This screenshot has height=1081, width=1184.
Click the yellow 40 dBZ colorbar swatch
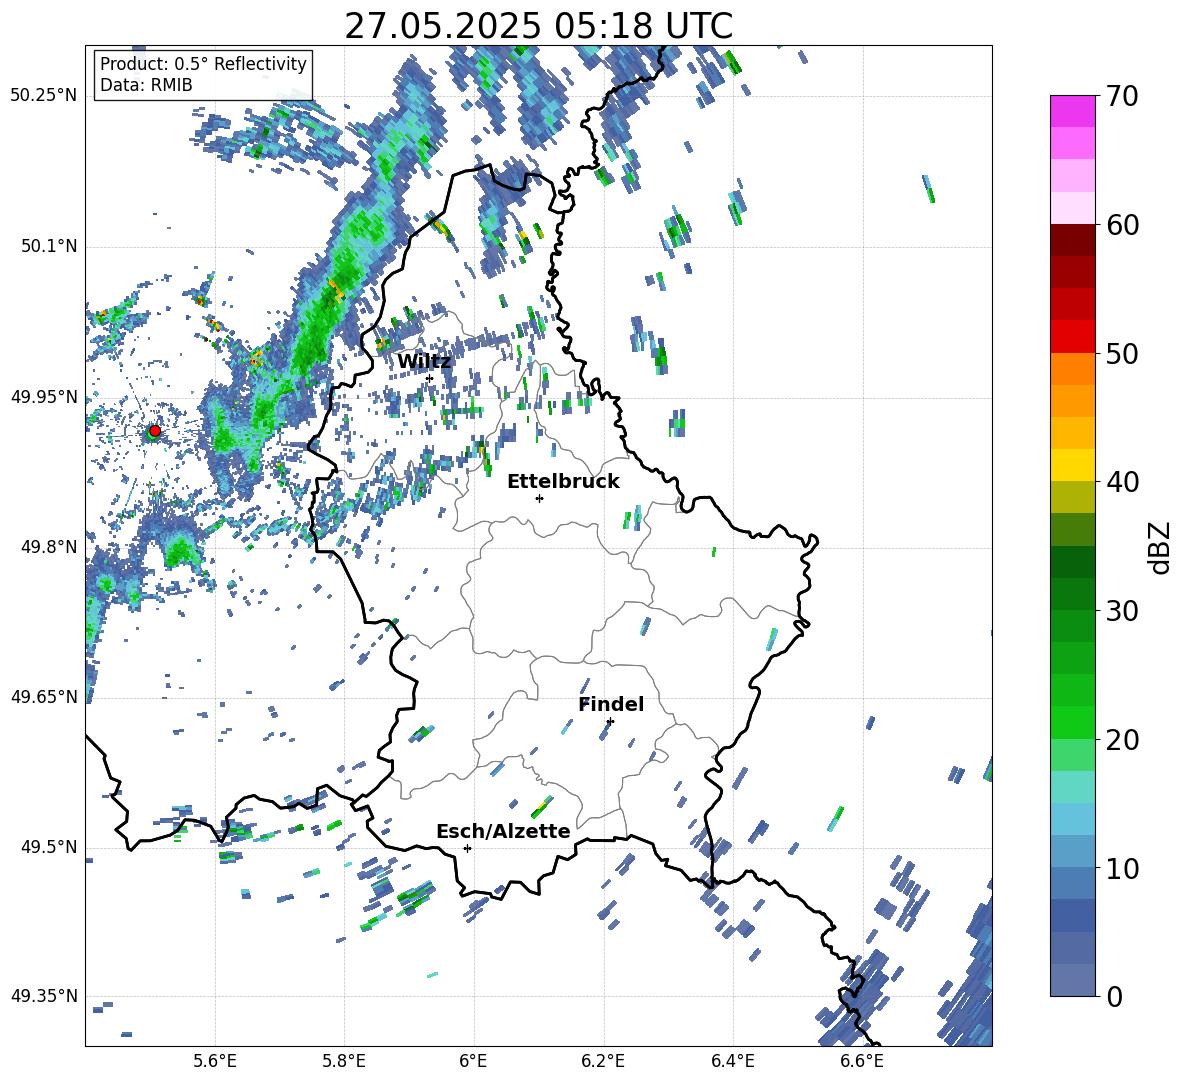click(x=1072, y=465)
